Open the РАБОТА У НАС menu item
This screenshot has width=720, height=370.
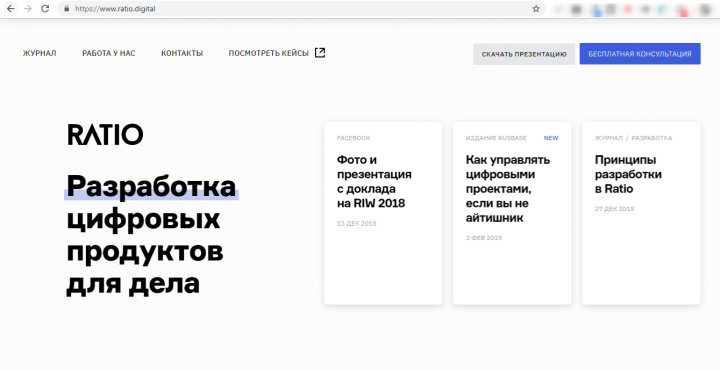109,53
